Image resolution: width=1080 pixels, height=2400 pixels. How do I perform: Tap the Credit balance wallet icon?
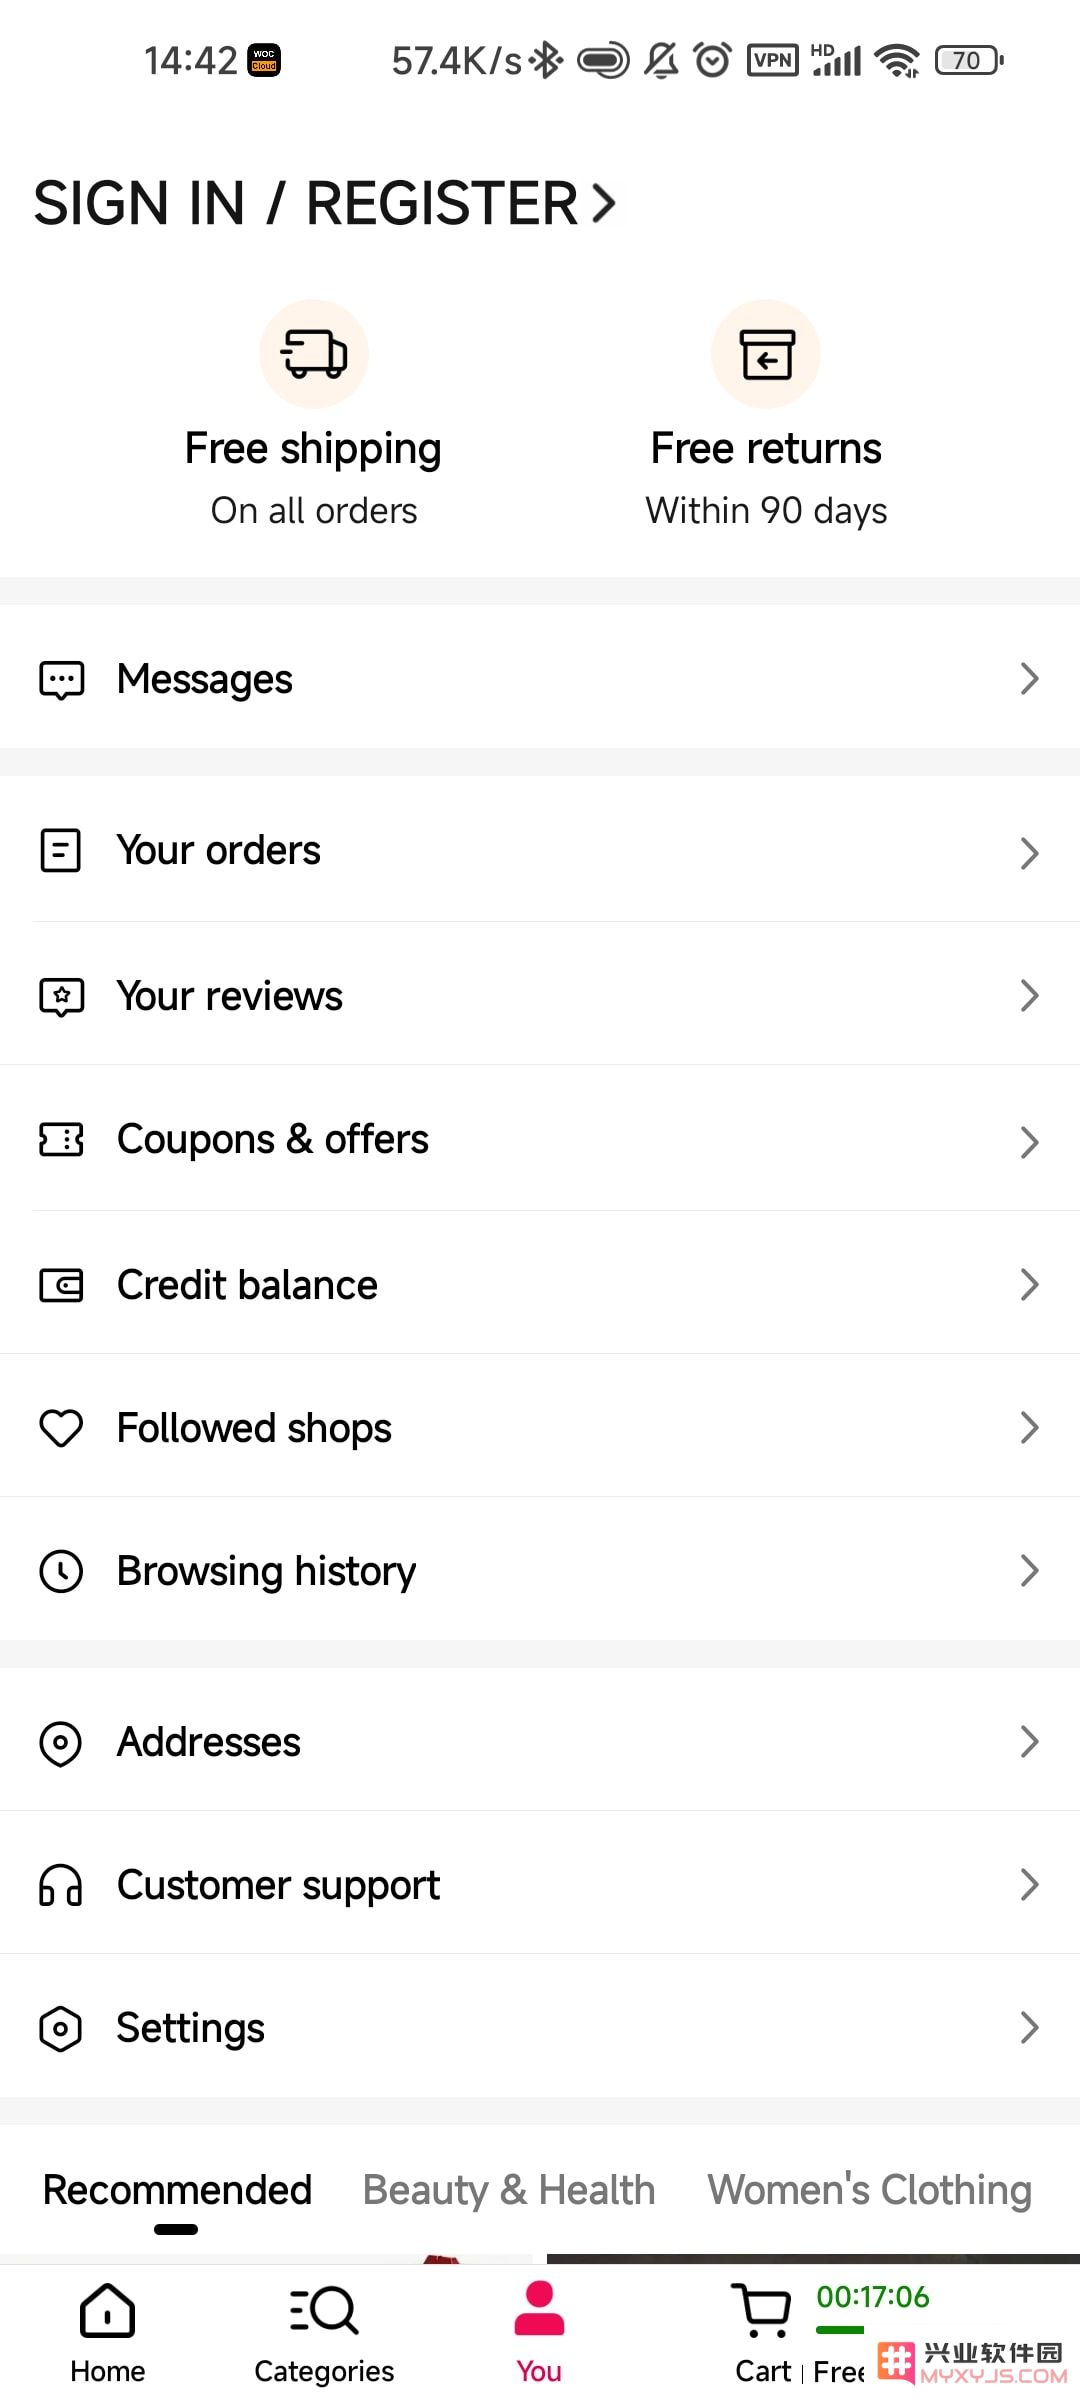[61, 1285]
